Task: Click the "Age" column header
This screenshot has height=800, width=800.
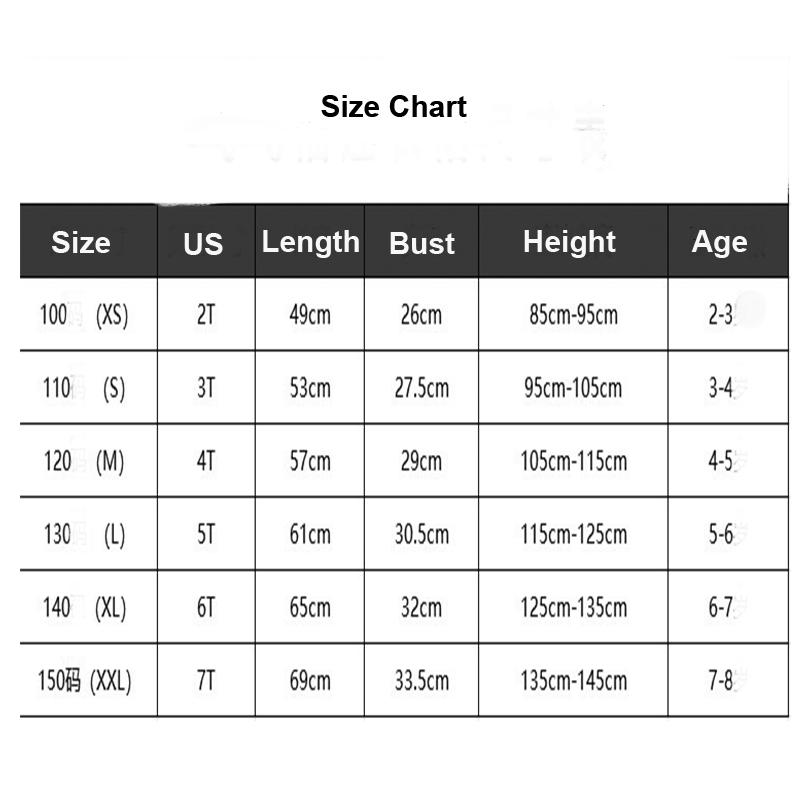Action: [x=719, y=242]
